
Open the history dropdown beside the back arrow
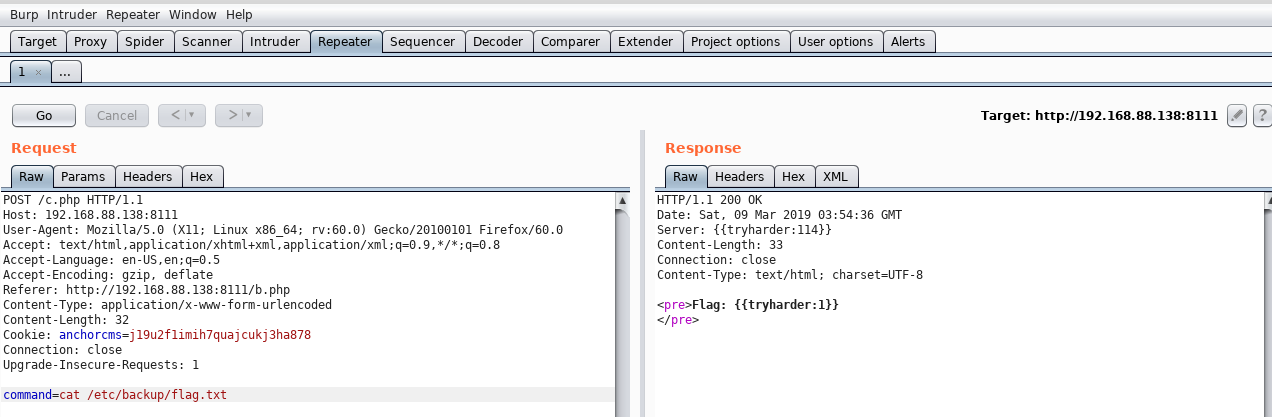(190, 115)
